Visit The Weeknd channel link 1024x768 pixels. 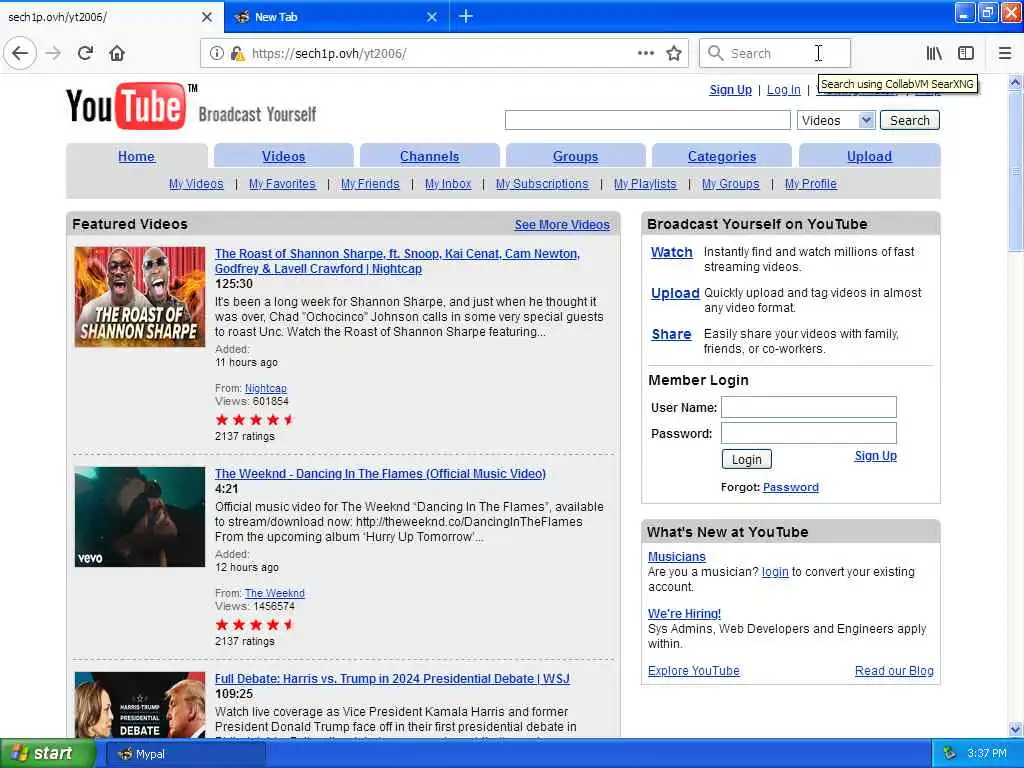(x=274, y=593)
